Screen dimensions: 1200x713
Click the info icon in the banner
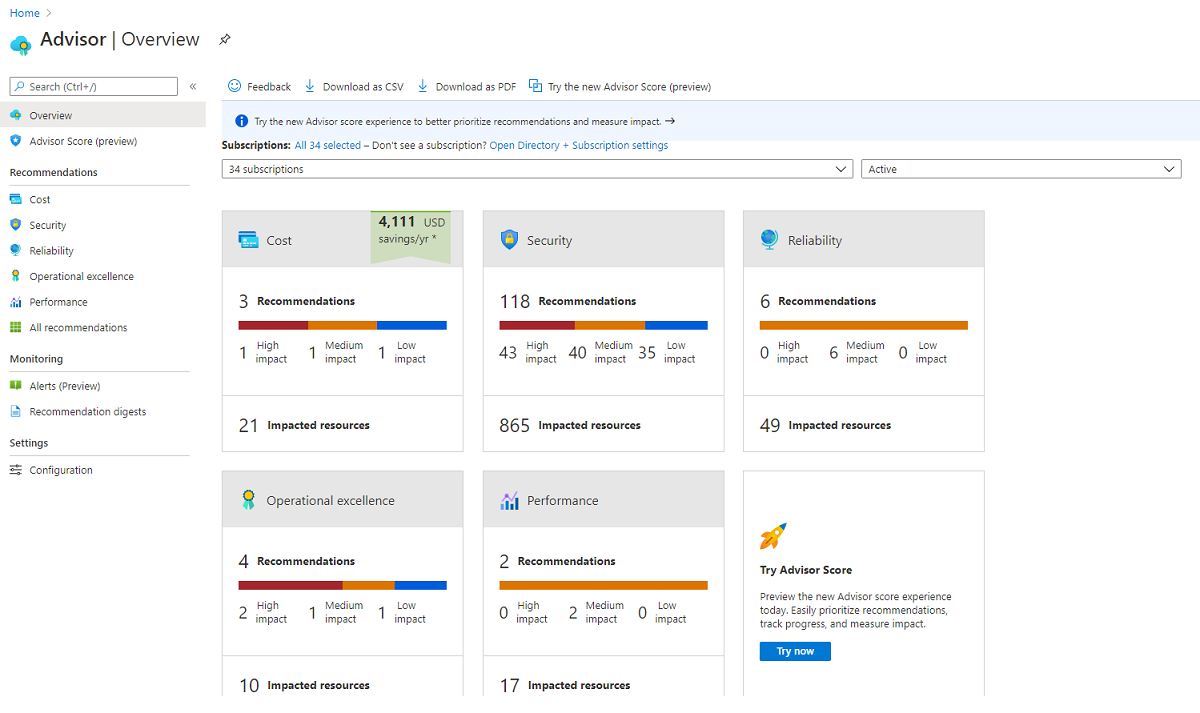point(242,121)
